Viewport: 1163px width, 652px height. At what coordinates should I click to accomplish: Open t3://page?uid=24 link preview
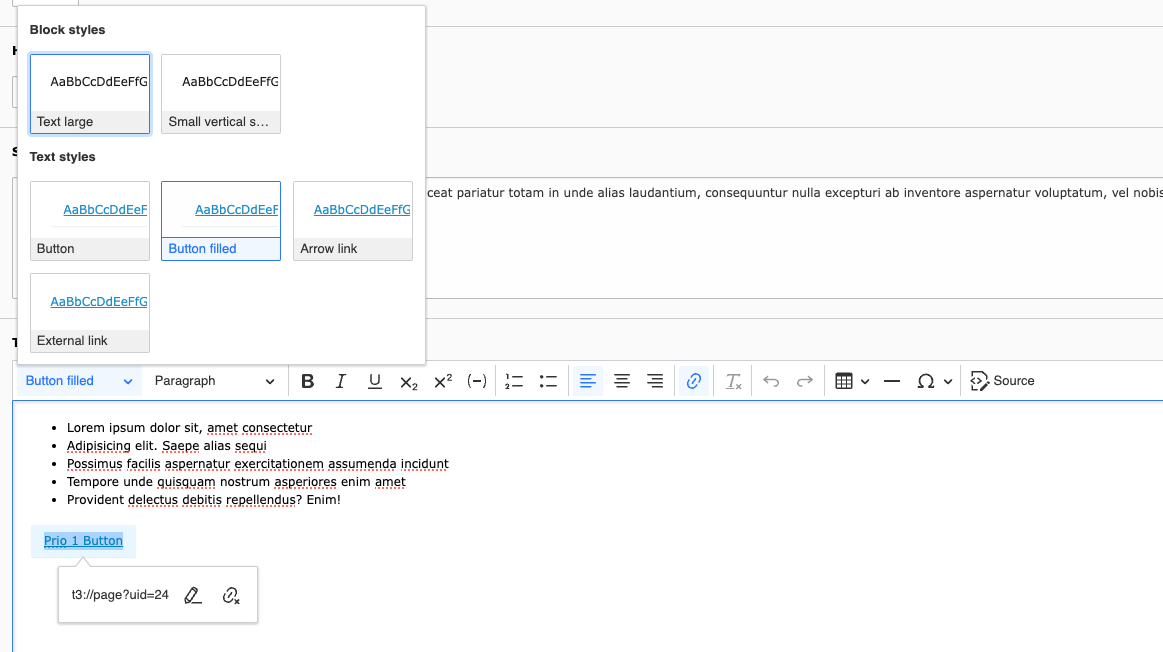pos(120,595)
